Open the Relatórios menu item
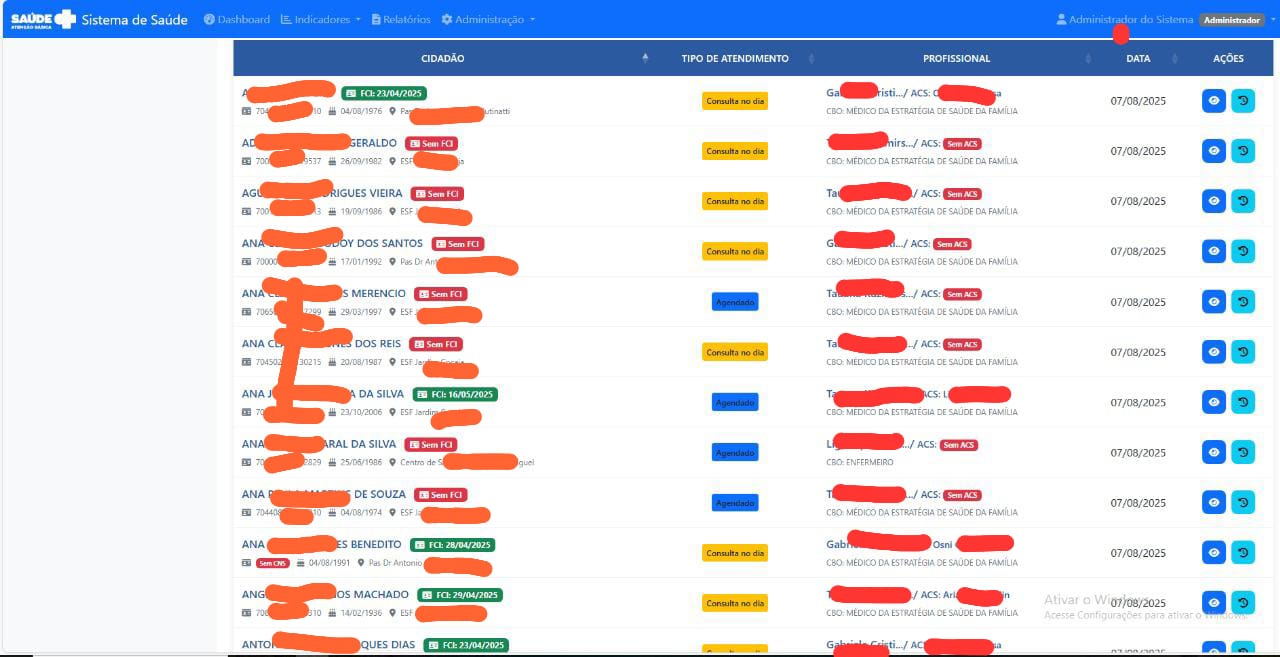The image size is (1280, 657). tap(400, 20)
